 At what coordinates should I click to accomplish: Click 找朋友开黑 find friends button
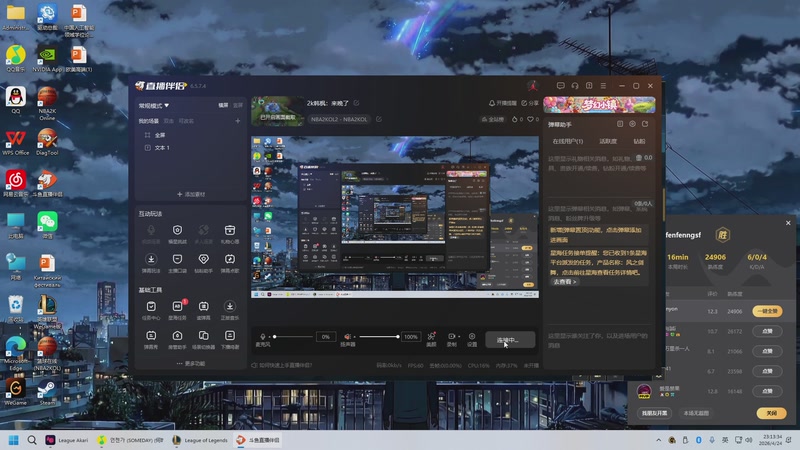click(655, 413)
